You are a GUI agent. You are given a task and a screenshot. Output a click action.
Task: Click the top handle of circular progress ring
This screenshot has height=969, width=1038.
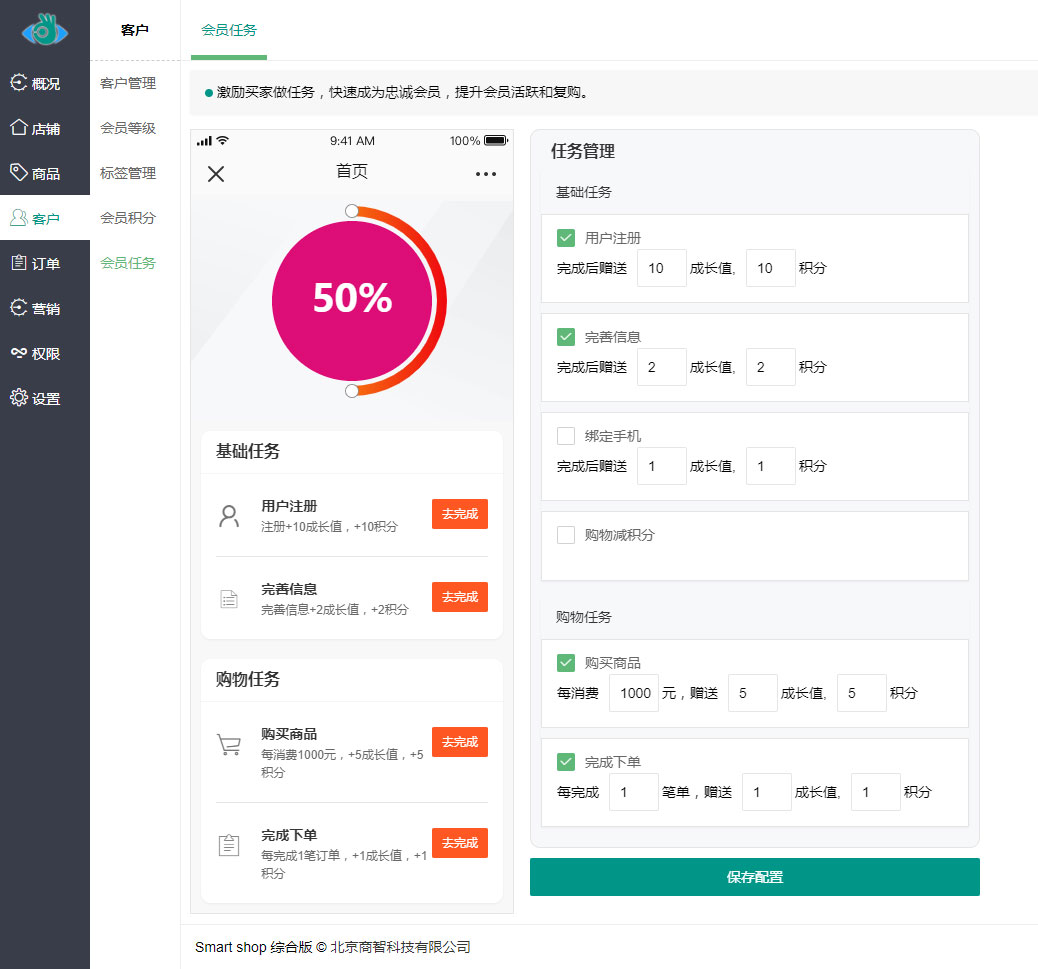pyautogui.click(x=351, y=210)
